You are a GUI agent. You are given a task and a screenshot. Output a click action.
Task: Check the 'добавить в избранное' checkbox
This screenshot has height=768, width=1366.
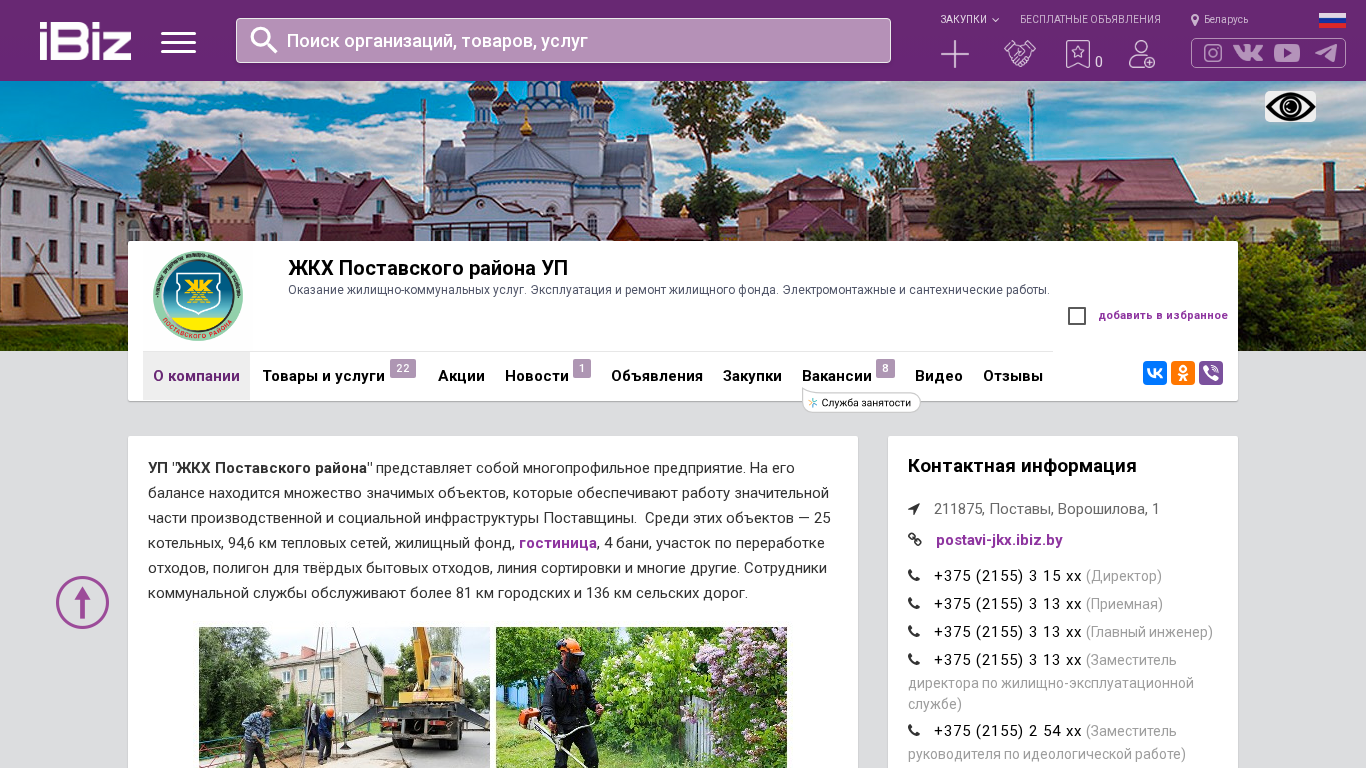click(1077, 316)
